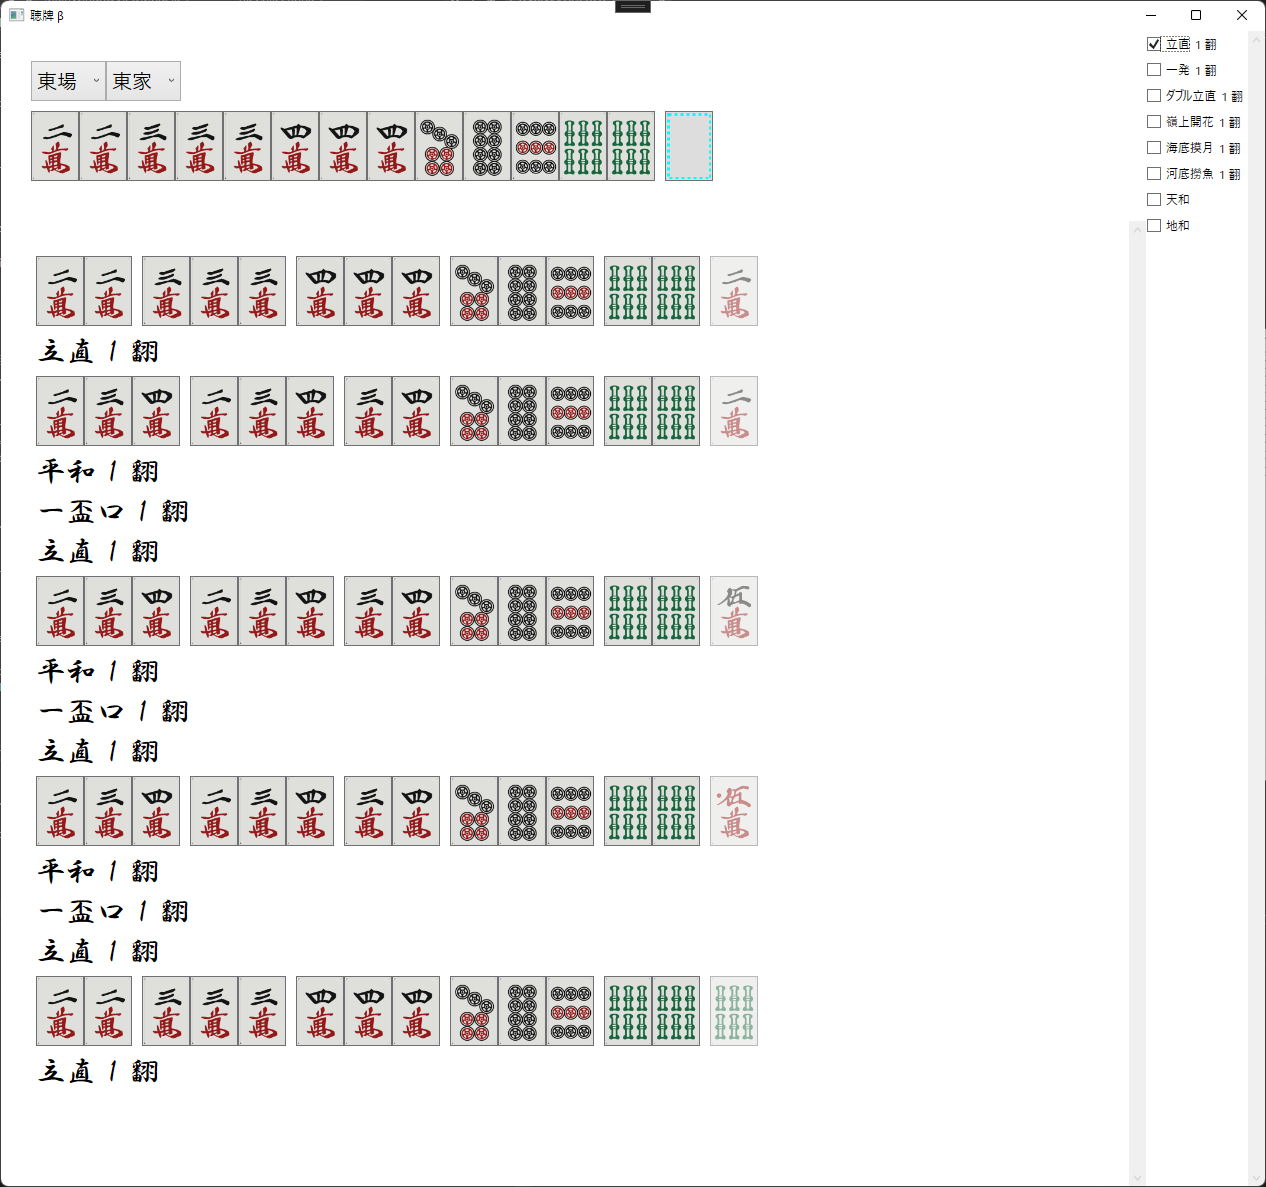Select the 五萬 winning tile in third result row
Screen dimensions: 1266x1187
click(733, 611)
